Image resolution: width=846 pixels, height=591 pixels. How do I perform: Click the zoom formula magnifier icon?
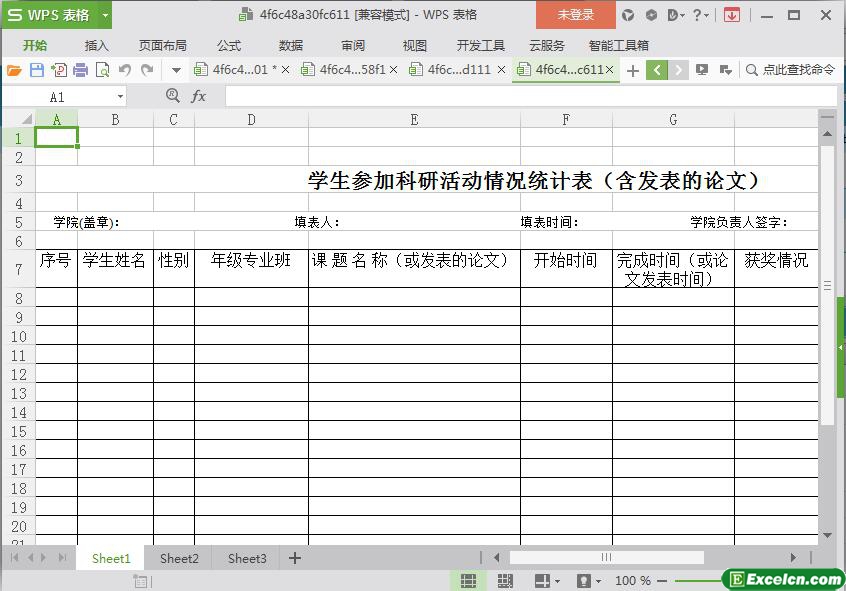[173, 96]
